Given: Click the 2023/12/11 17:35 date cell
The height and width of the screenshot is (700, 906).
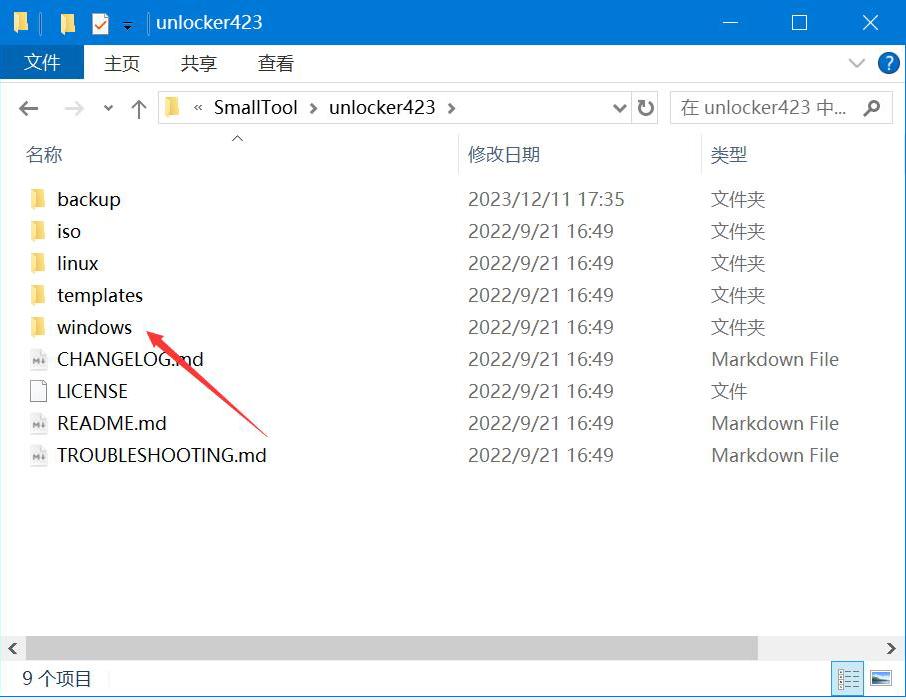Looking at the screenshot, I should (546, 199).
